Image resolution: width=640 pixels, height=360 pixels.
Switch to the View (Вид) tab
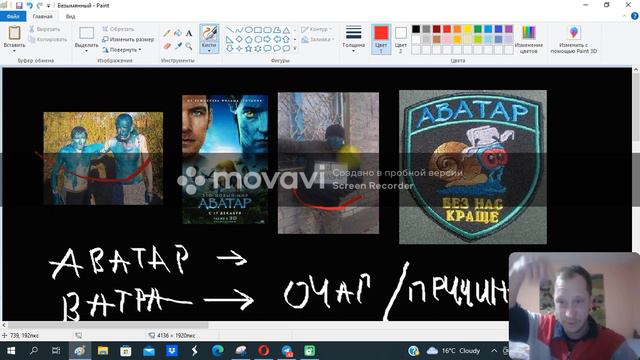70,16
